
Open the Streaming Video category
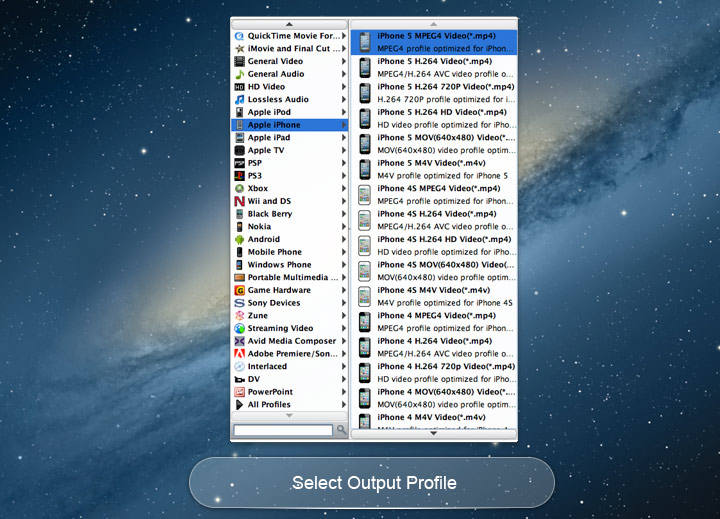click(289, 328)
